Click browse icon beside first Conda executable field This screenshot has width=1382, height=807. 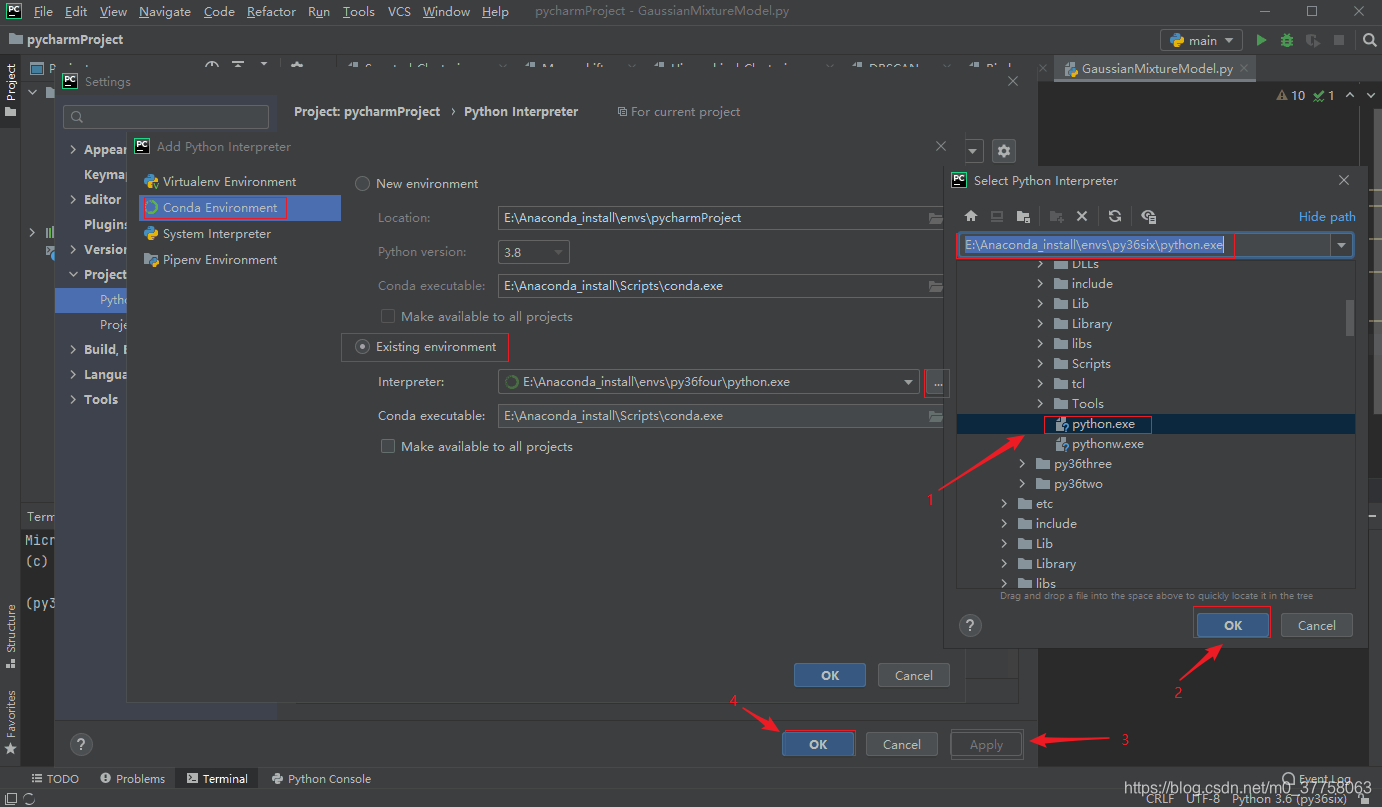tap(936, 286)
